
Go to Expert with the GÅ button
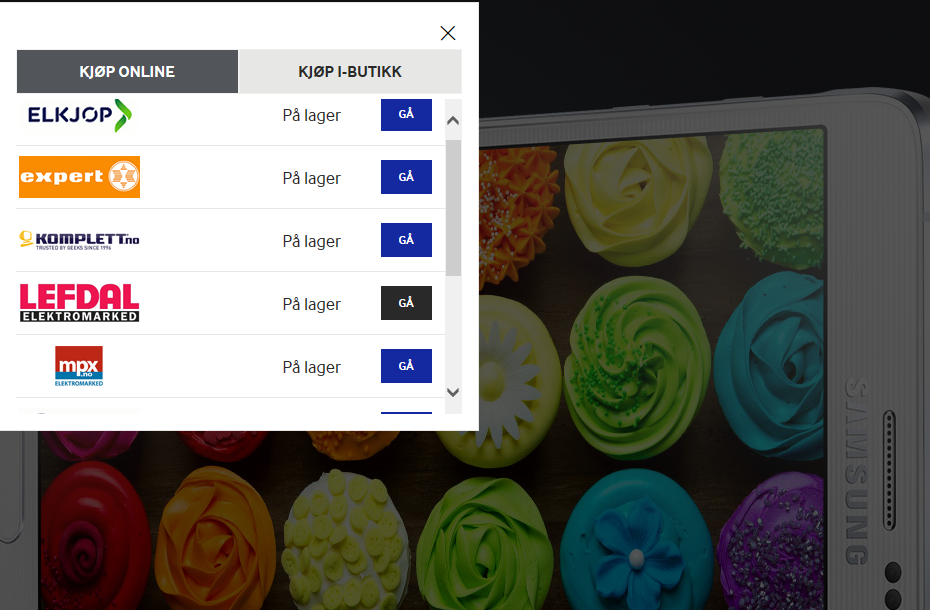[406, 177]
